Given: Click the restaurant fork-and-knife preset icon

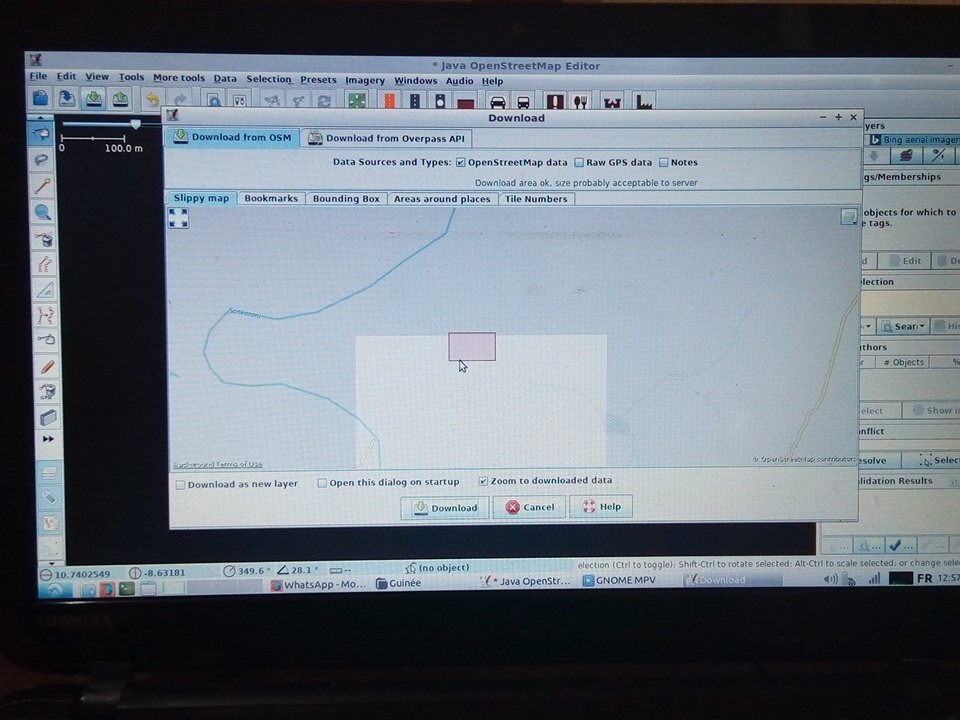Looking at the screenshot, I should (580, 102).
